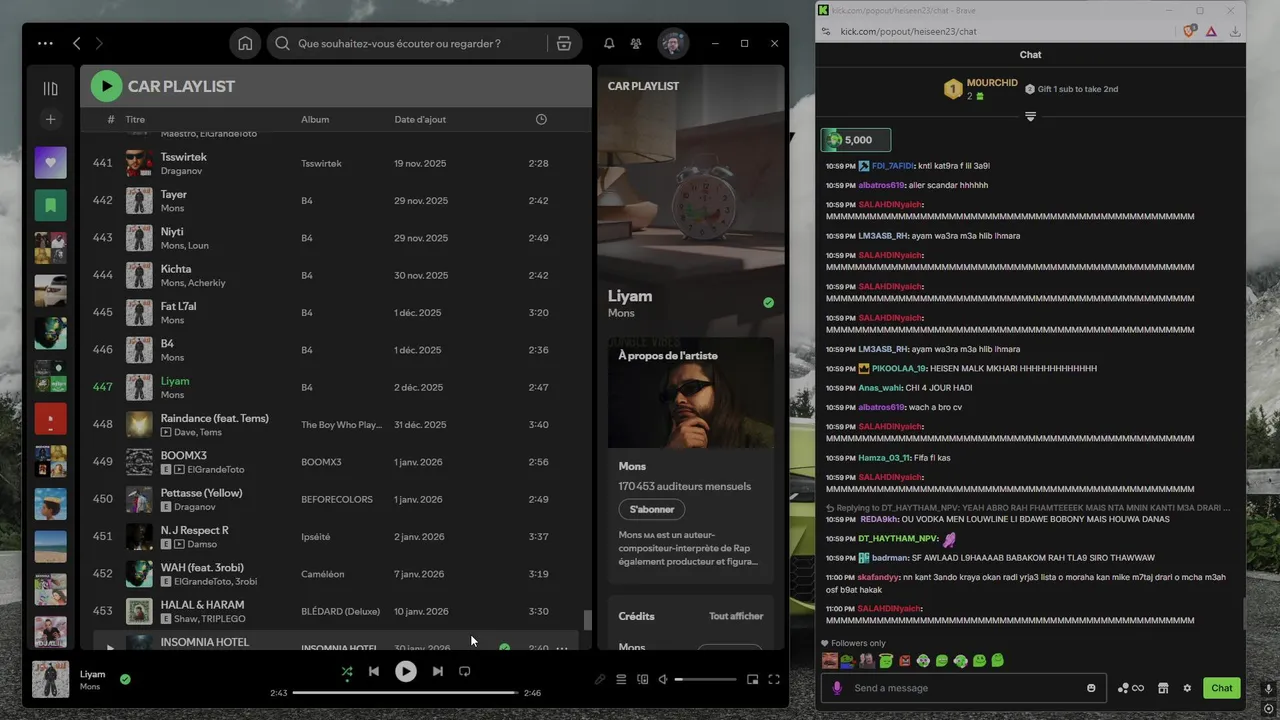Click the song progress bar
The image size is (1280, 720).
pos(406,692)
